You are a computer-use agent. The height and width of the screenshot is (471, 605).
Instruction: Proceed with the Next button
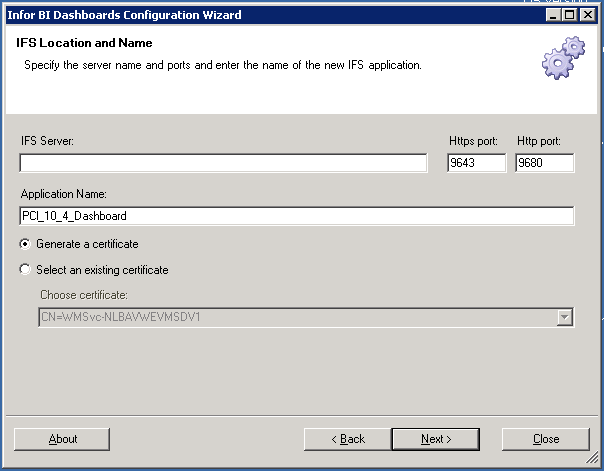[436, 439]
